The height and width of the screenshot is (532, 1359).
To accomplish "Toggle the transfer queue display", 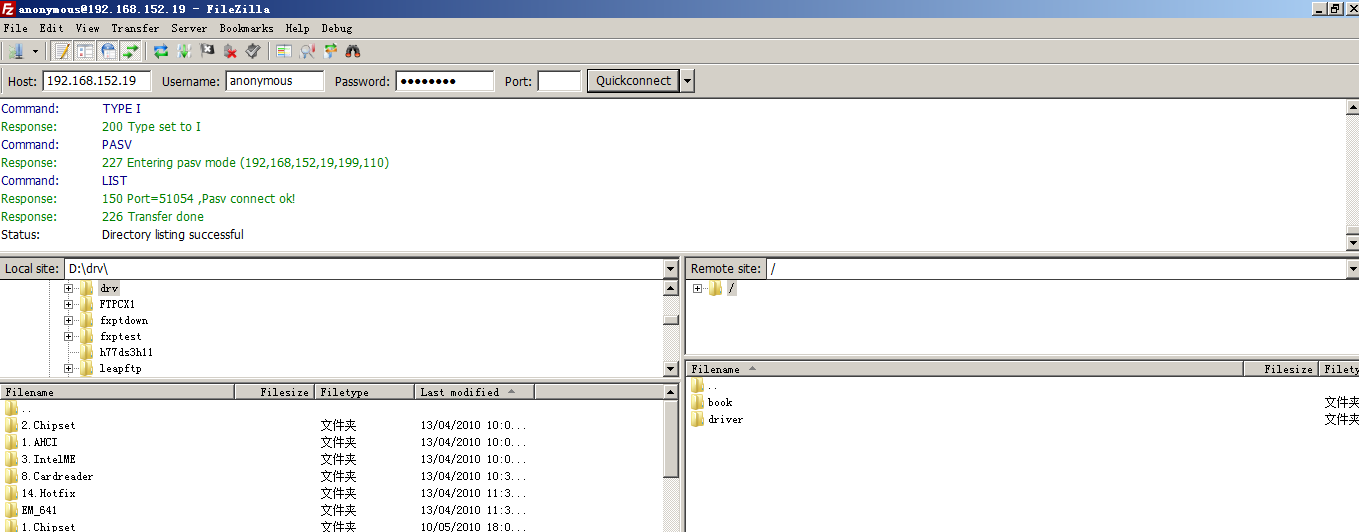I will click(130, 51).
